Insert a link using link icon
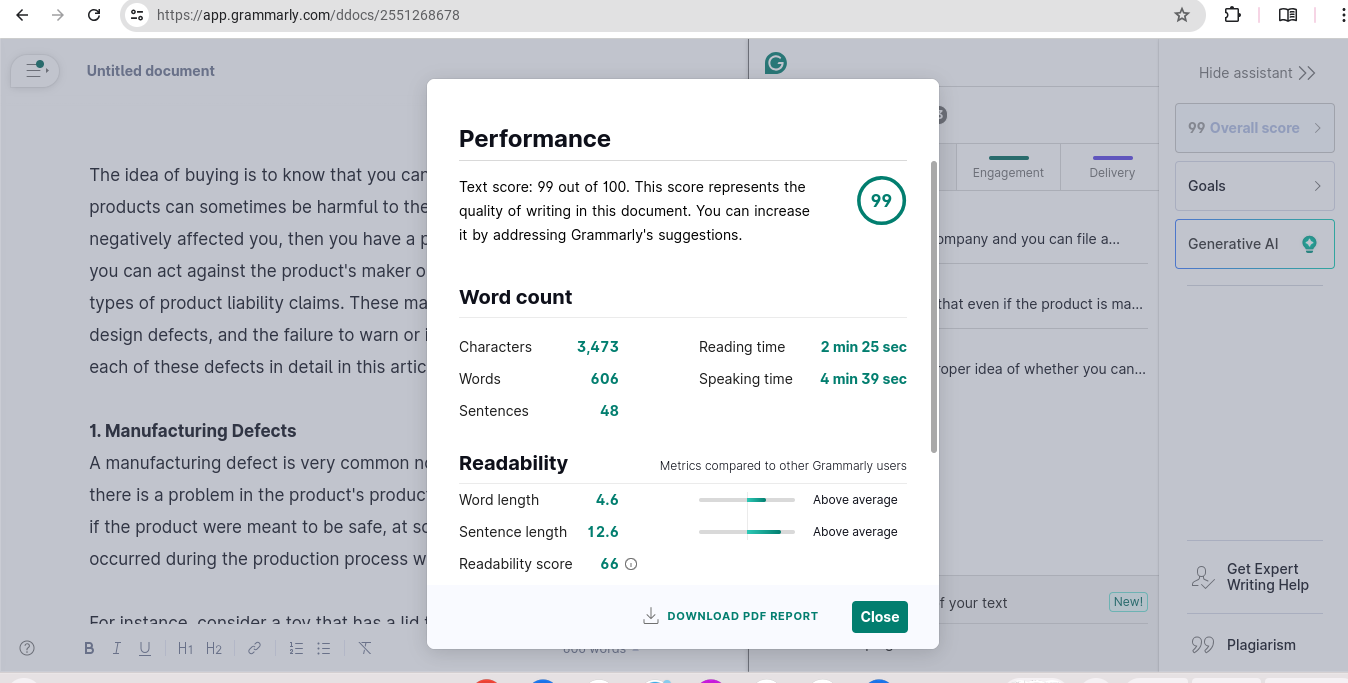 [x=254, y=648]
